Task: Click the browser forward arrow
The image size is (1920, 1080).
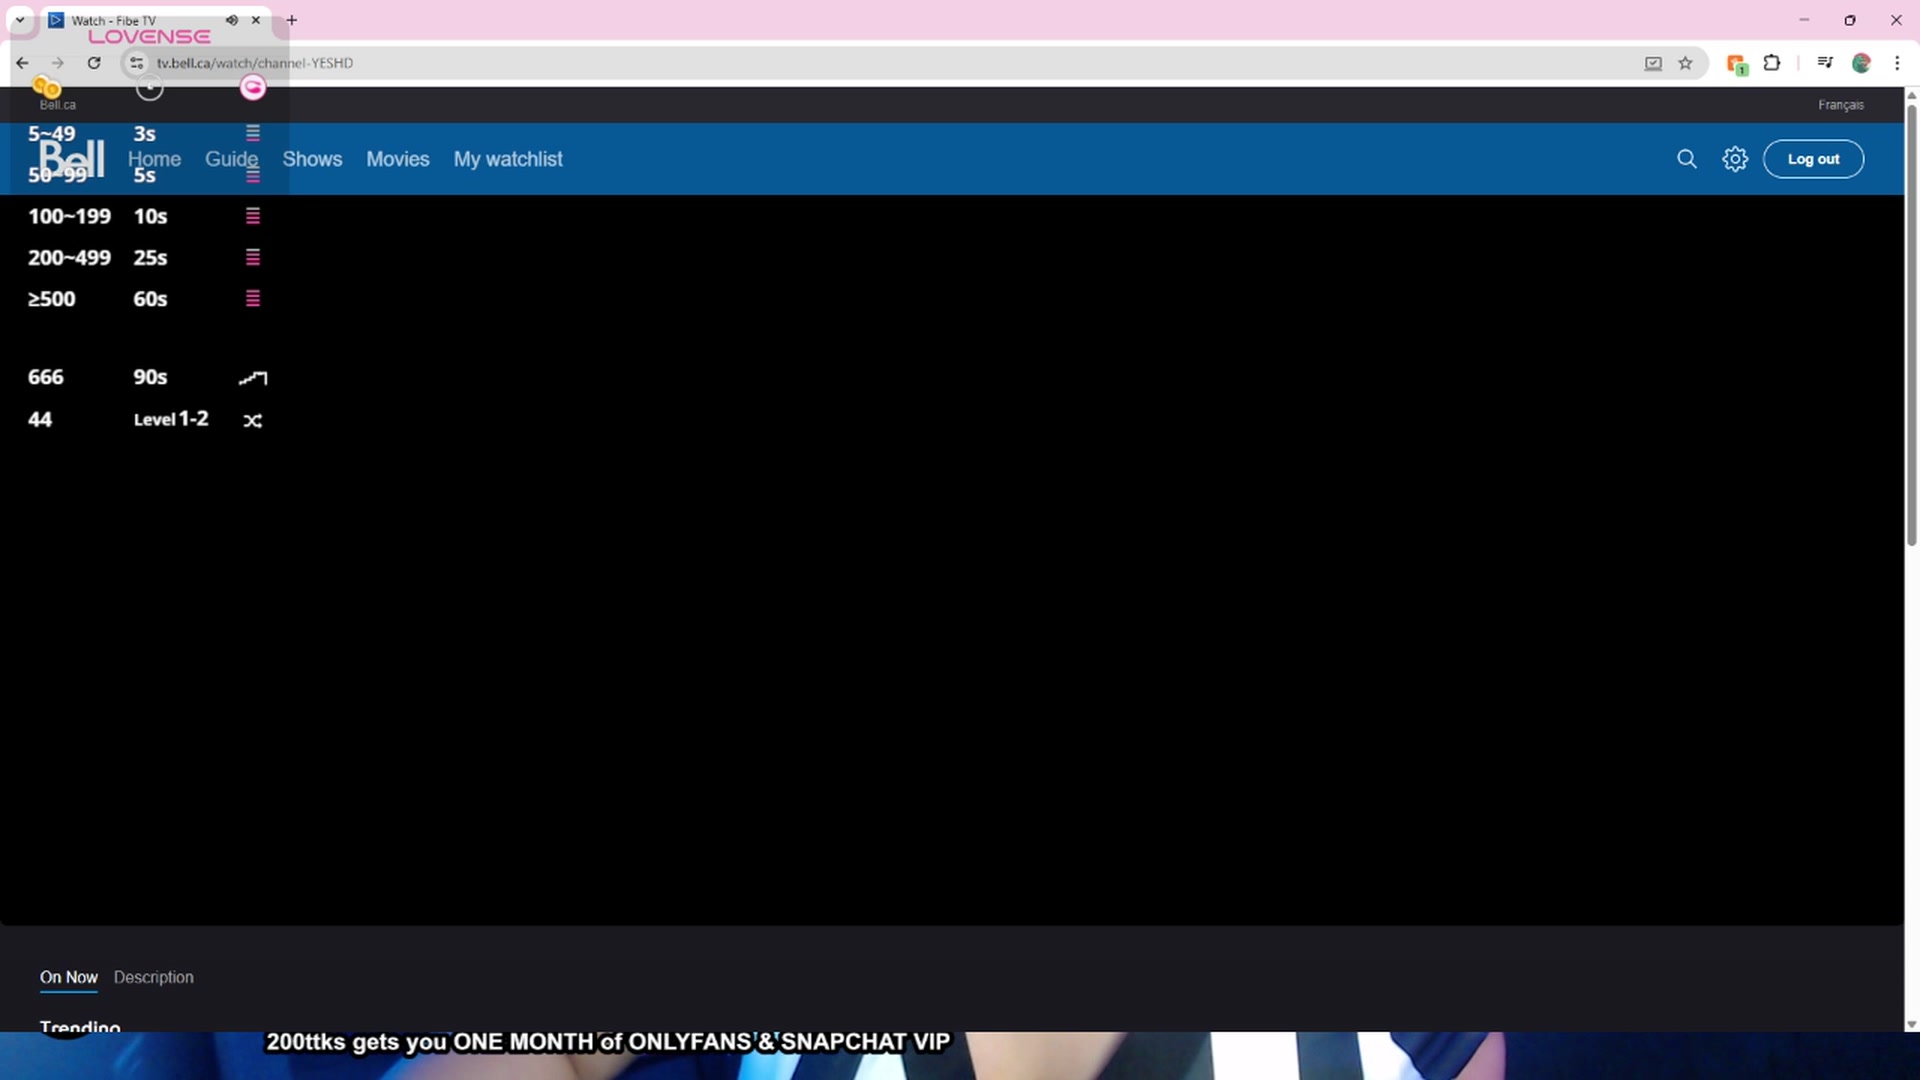Action: pyautogui.click(x=58, y=63)
